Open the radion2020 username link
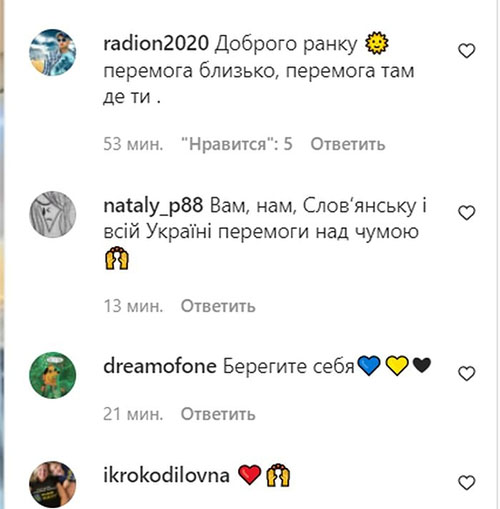Viewport: 500px width, 509px height. click(156, 44)
